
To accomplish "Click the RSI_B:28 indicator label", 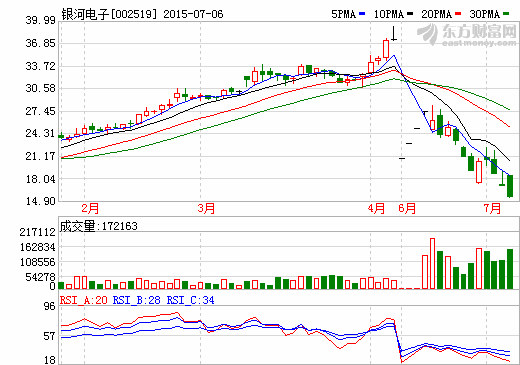I will click(137, 300).
